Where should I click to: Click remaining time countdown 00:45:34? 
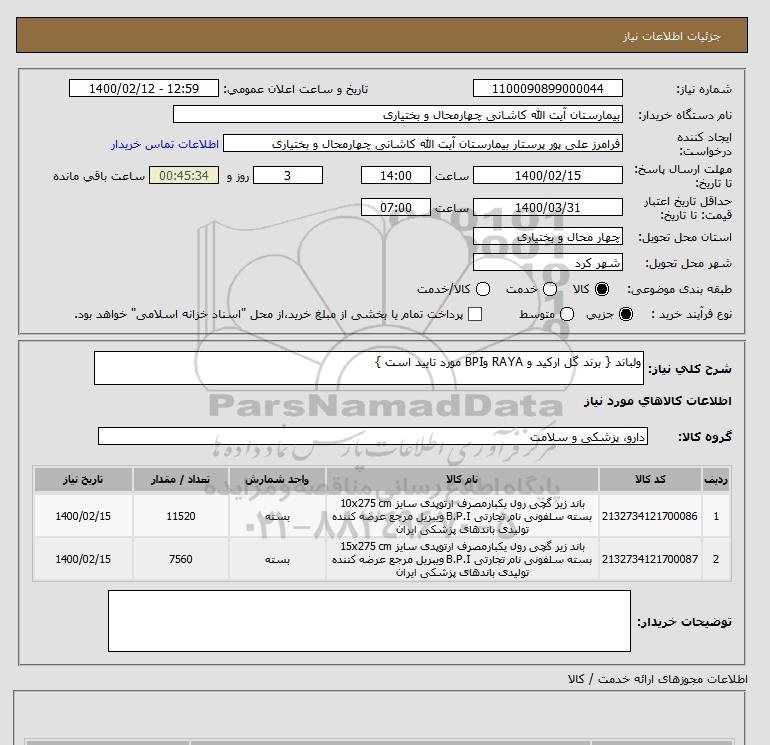(184, 175)
